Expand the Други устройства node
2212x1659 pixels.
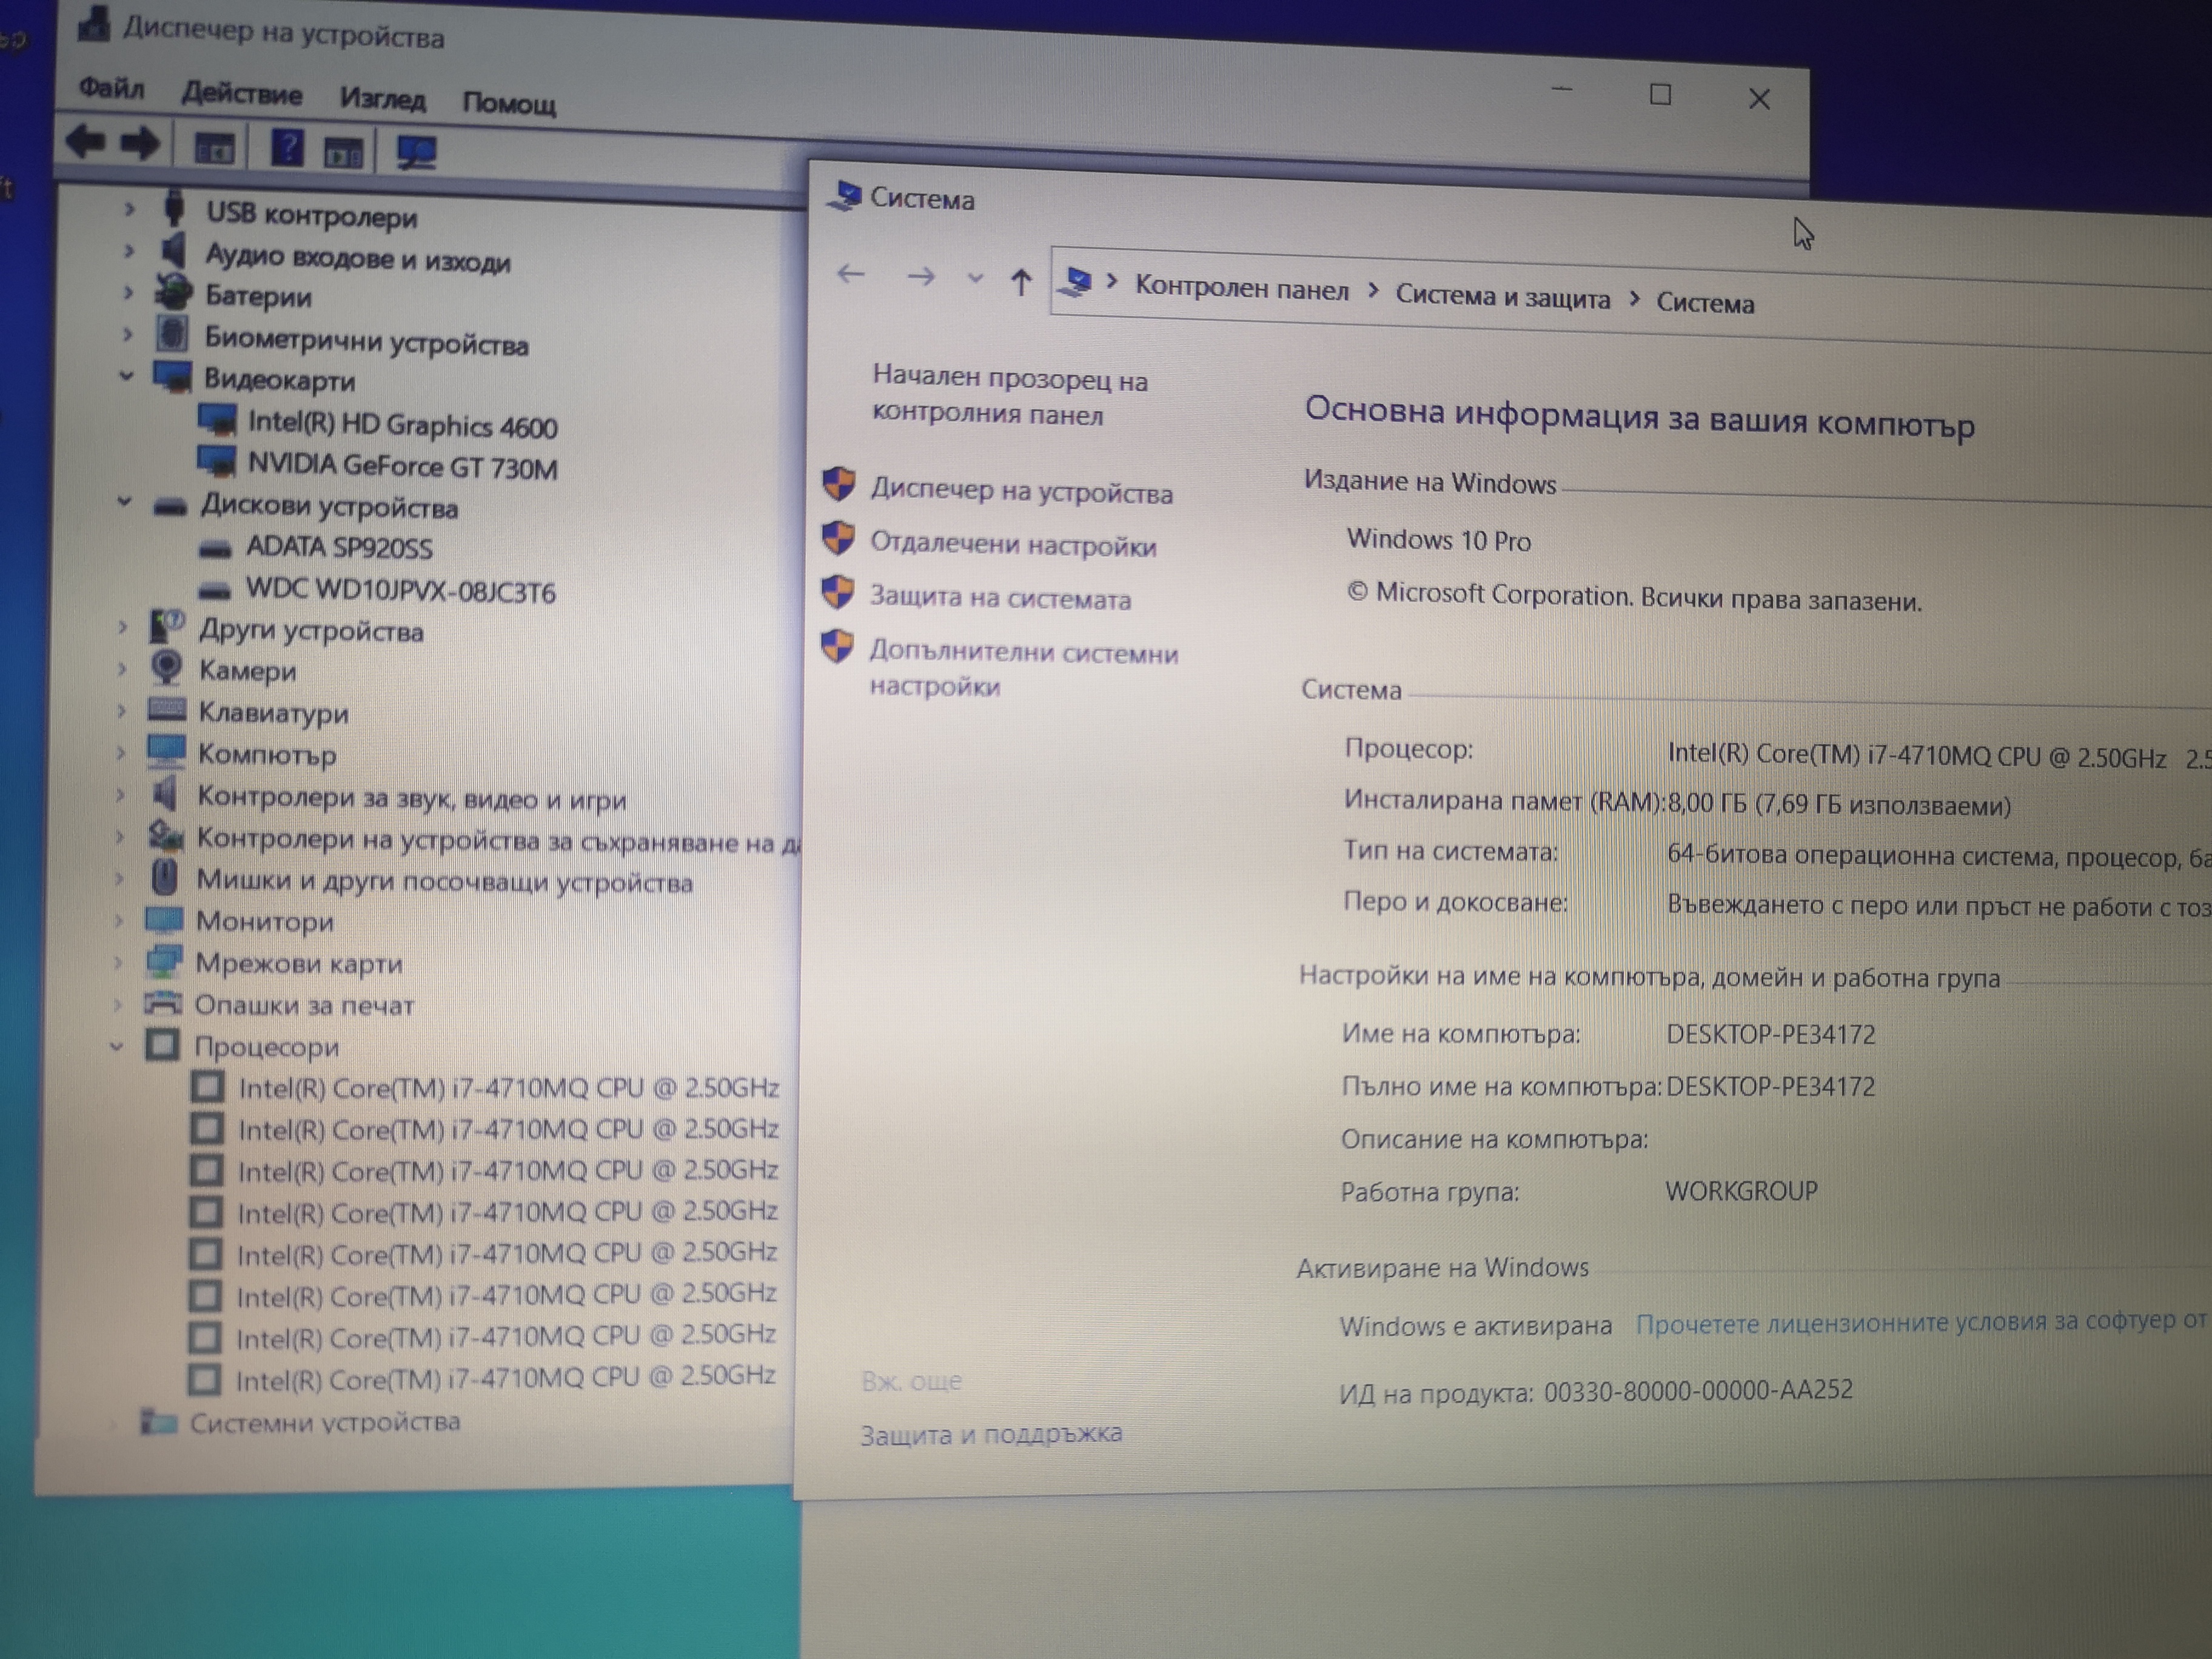coord(123,627)
